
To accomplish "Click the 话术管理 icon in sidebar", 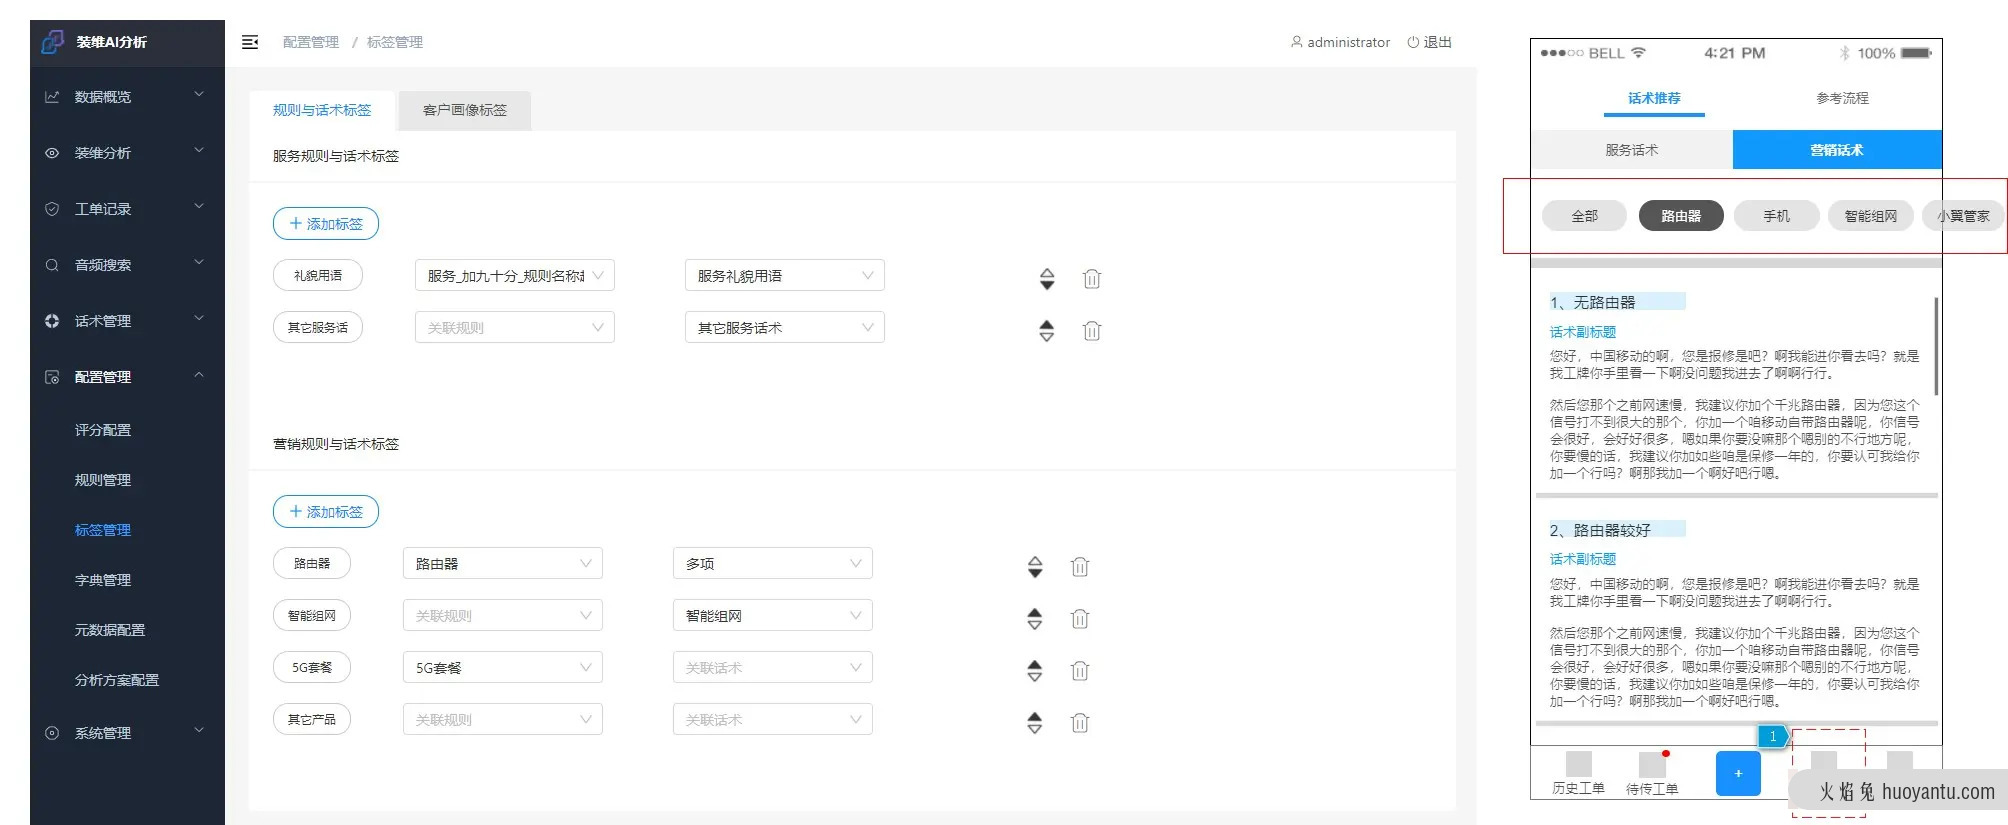I will (x=52, y=321).
